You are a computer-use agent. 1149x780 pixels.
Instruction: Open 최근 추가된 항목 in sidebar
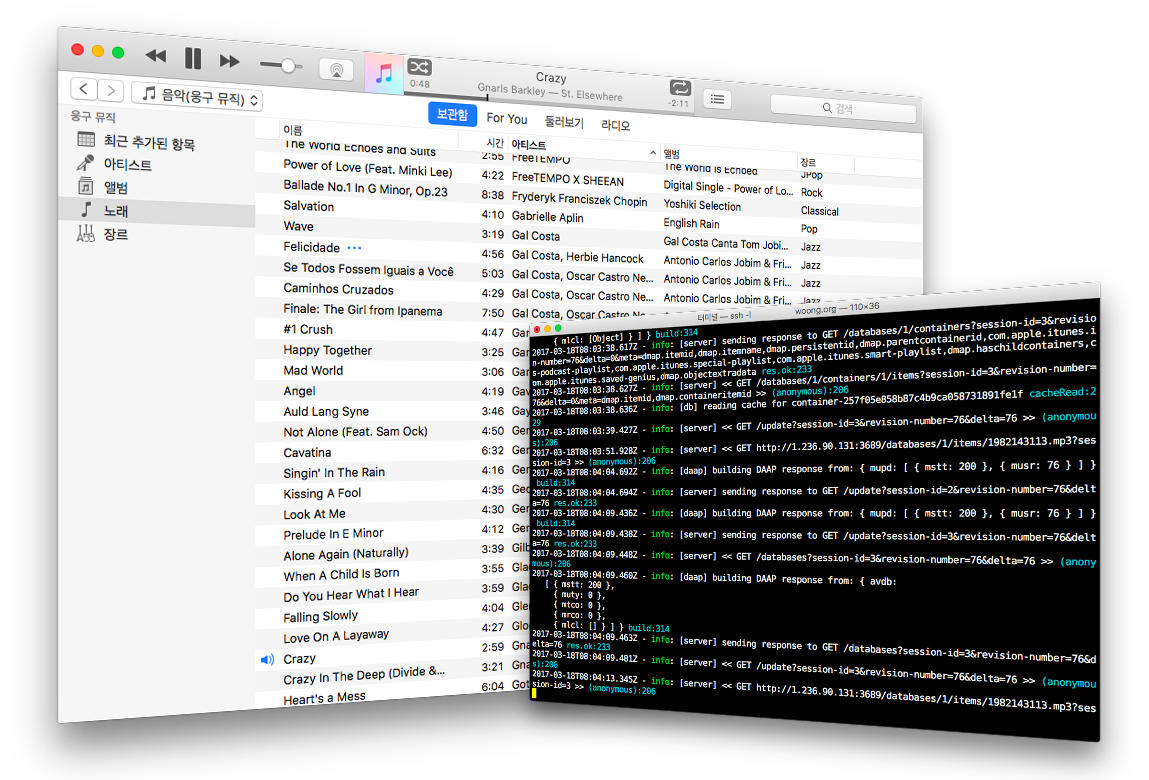(149, 142)
